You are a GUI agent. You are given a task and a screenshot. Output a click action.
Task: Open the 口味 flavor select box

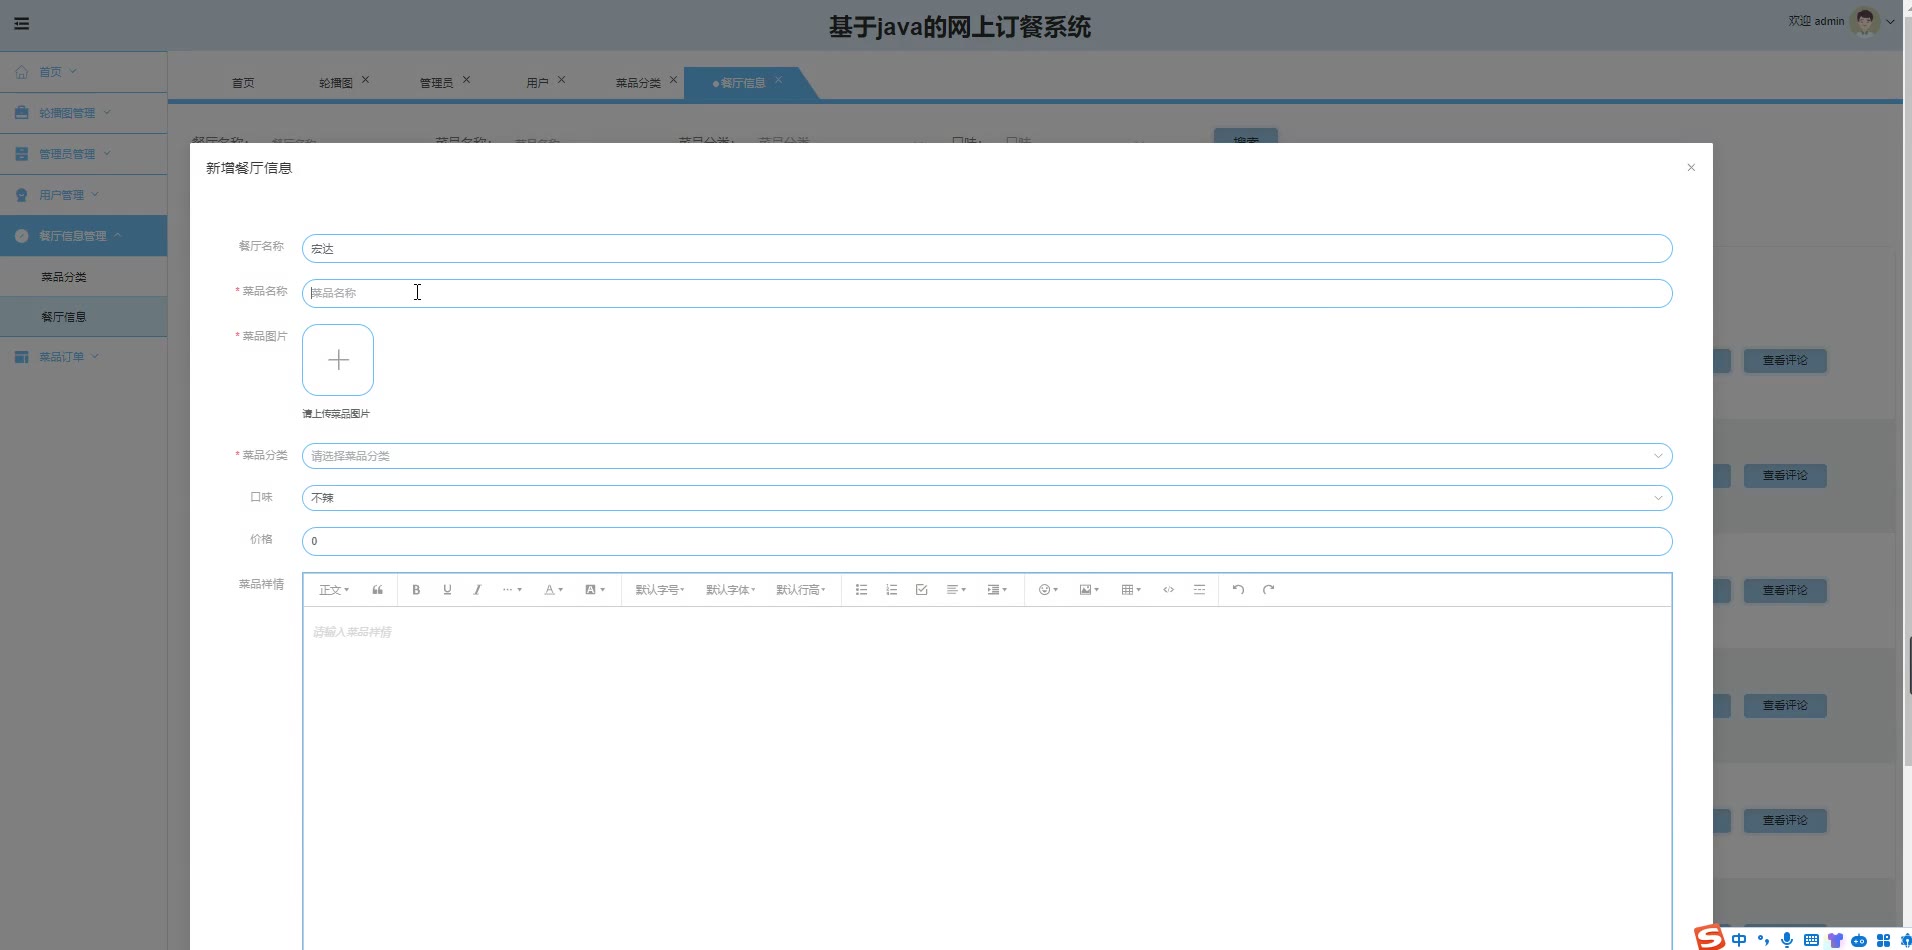pos(987,498)
